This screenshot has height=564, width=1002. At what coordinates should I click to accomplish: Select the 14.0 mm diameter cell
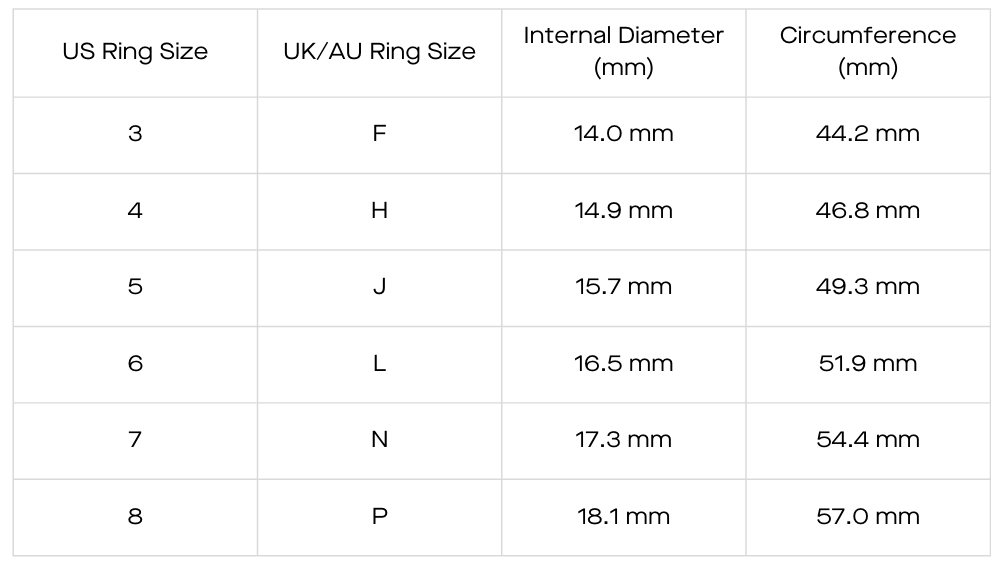(623, 134)
